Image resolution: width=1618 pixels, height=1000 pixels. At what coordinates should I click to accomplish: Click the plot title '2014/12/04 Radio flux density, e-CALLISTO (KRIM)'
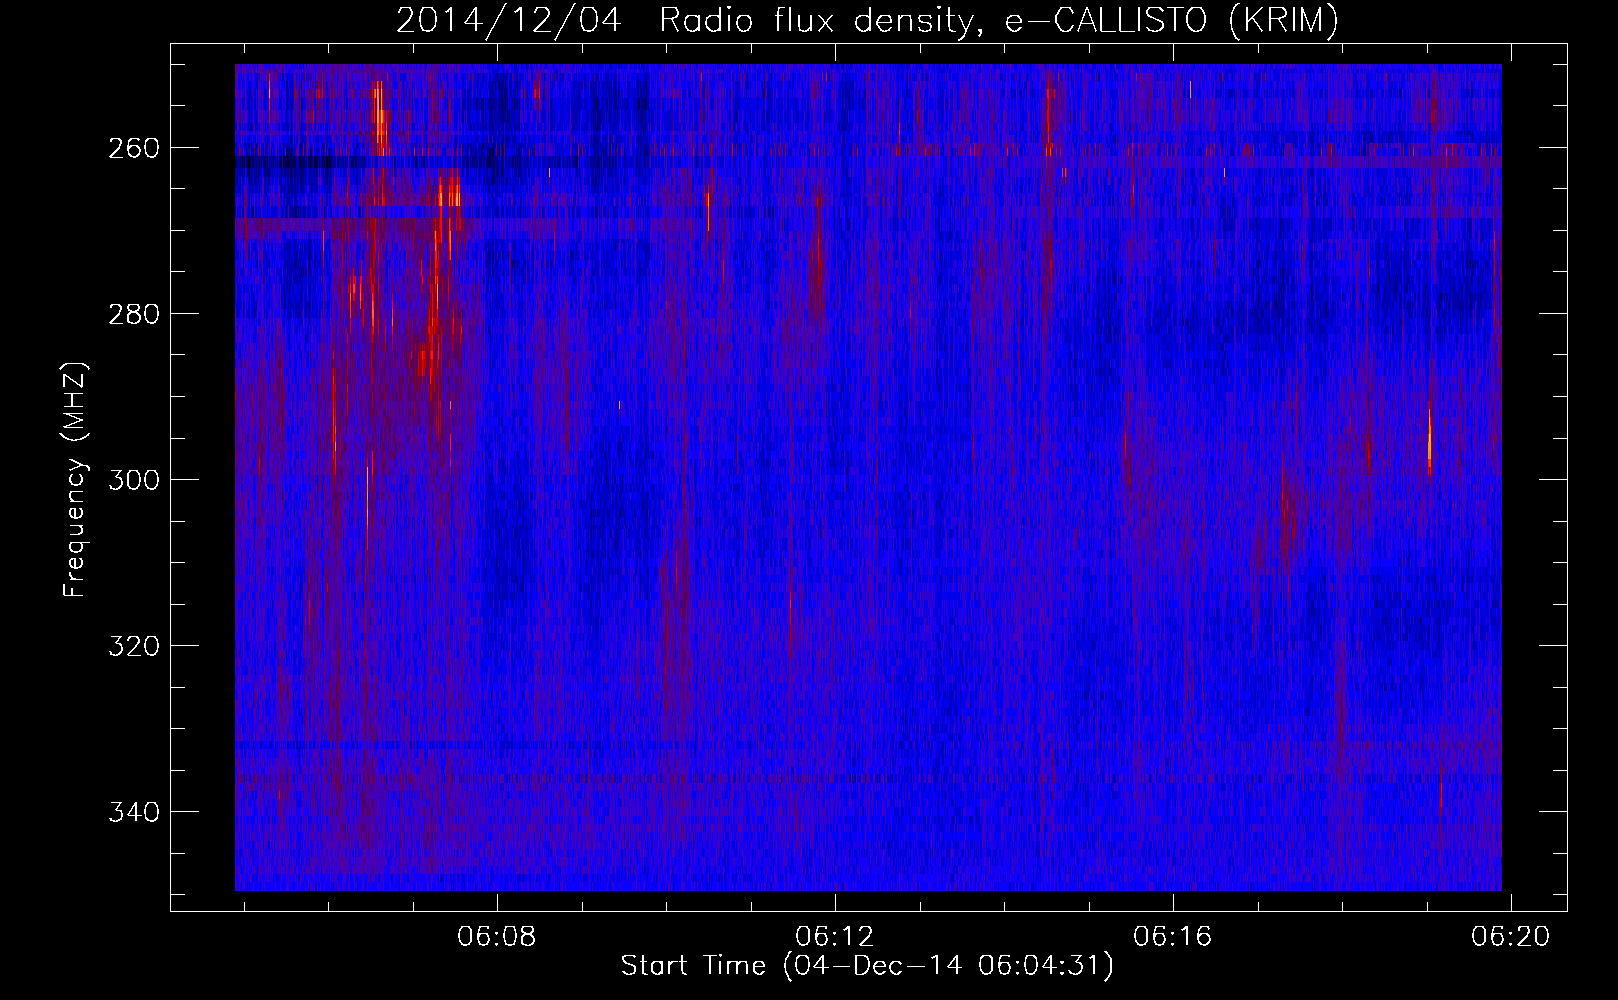(x=867, y=20)
